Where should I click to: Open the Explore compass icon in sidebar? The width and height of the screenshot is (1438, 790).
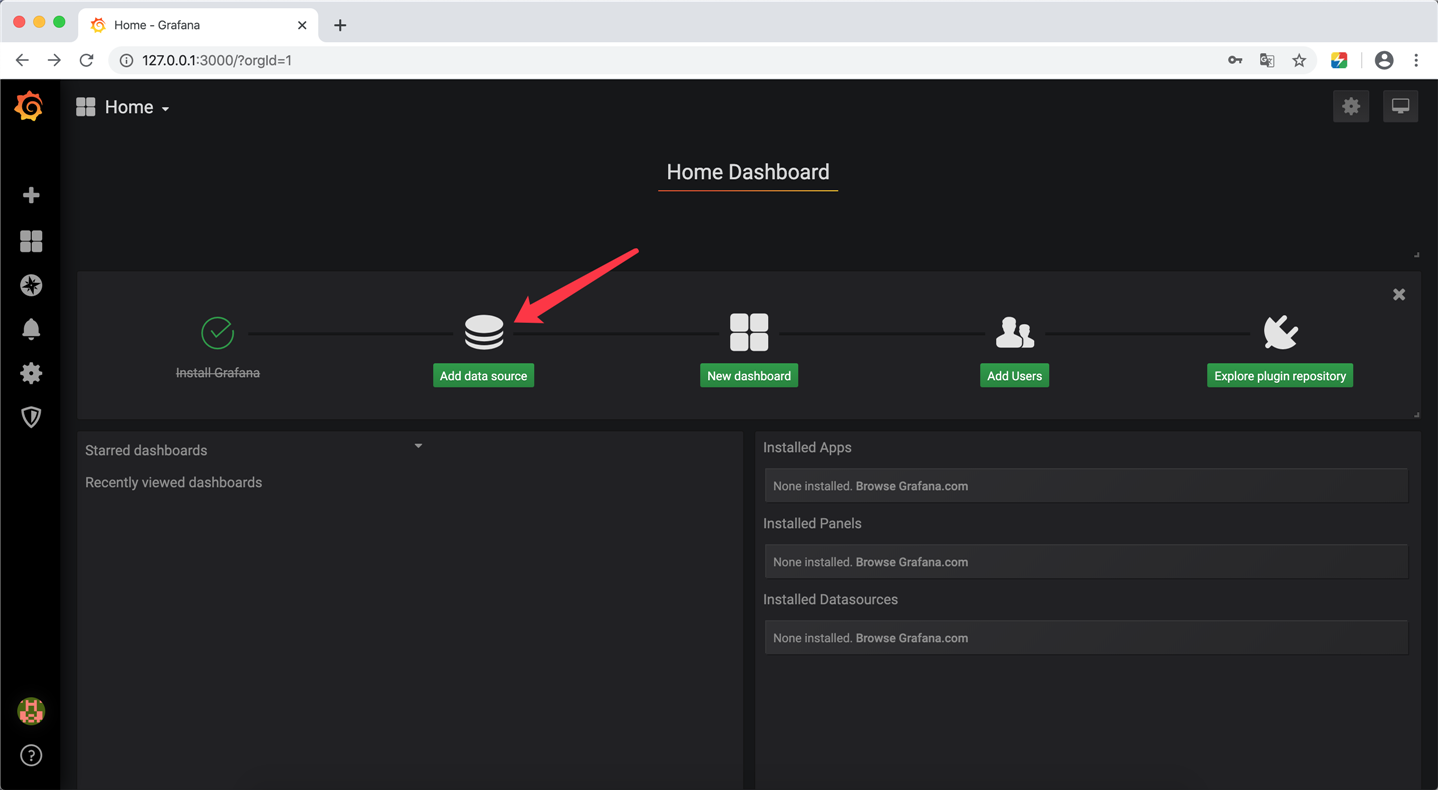coord(31,285)
